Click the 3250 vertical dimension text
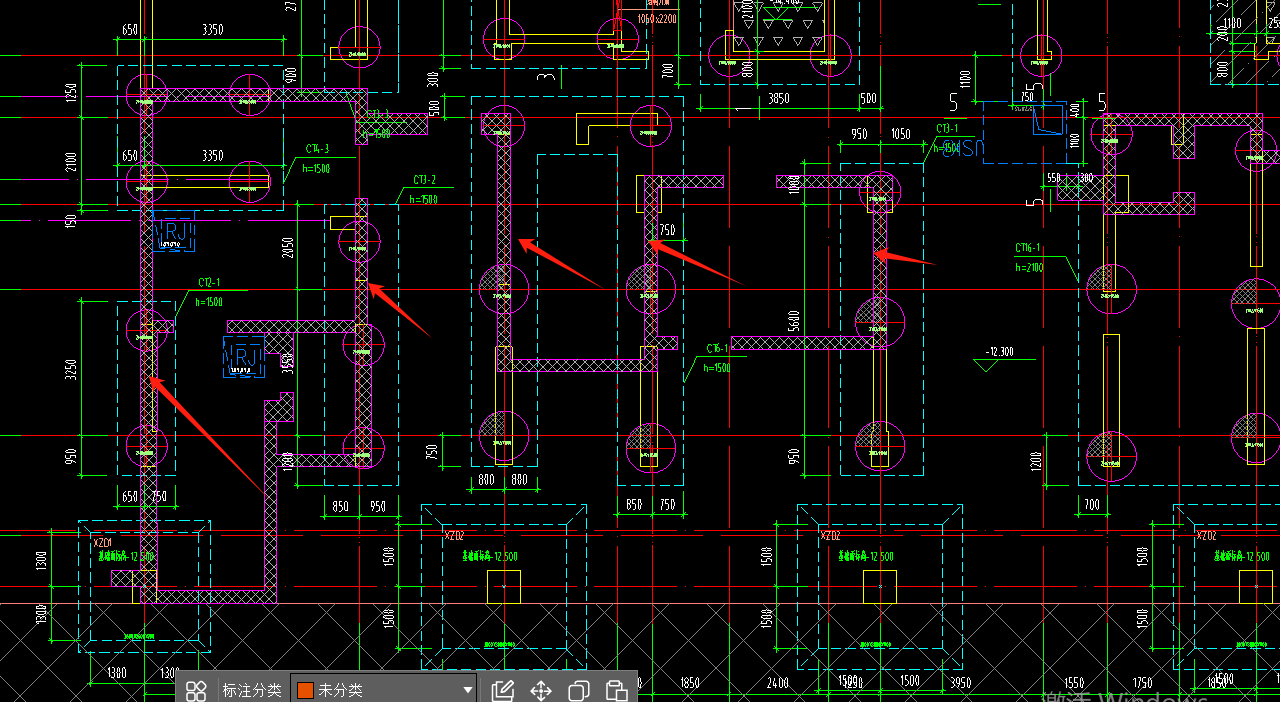 click(71, 370)
